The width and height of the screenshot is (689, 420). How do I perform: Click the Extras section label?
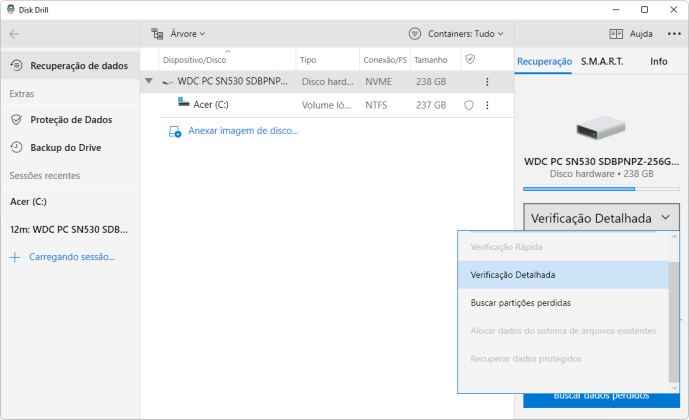click(x=22, y=94)
